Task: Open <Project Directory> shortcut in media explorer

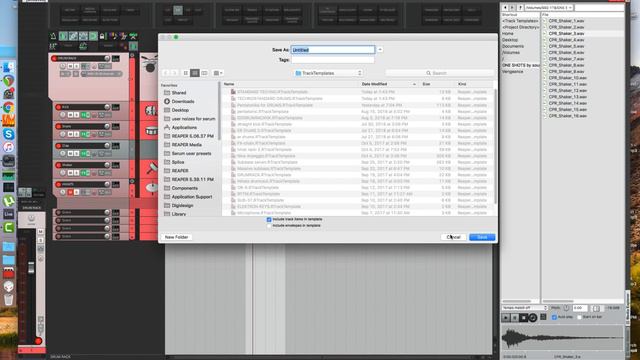Action: (520, 27)
